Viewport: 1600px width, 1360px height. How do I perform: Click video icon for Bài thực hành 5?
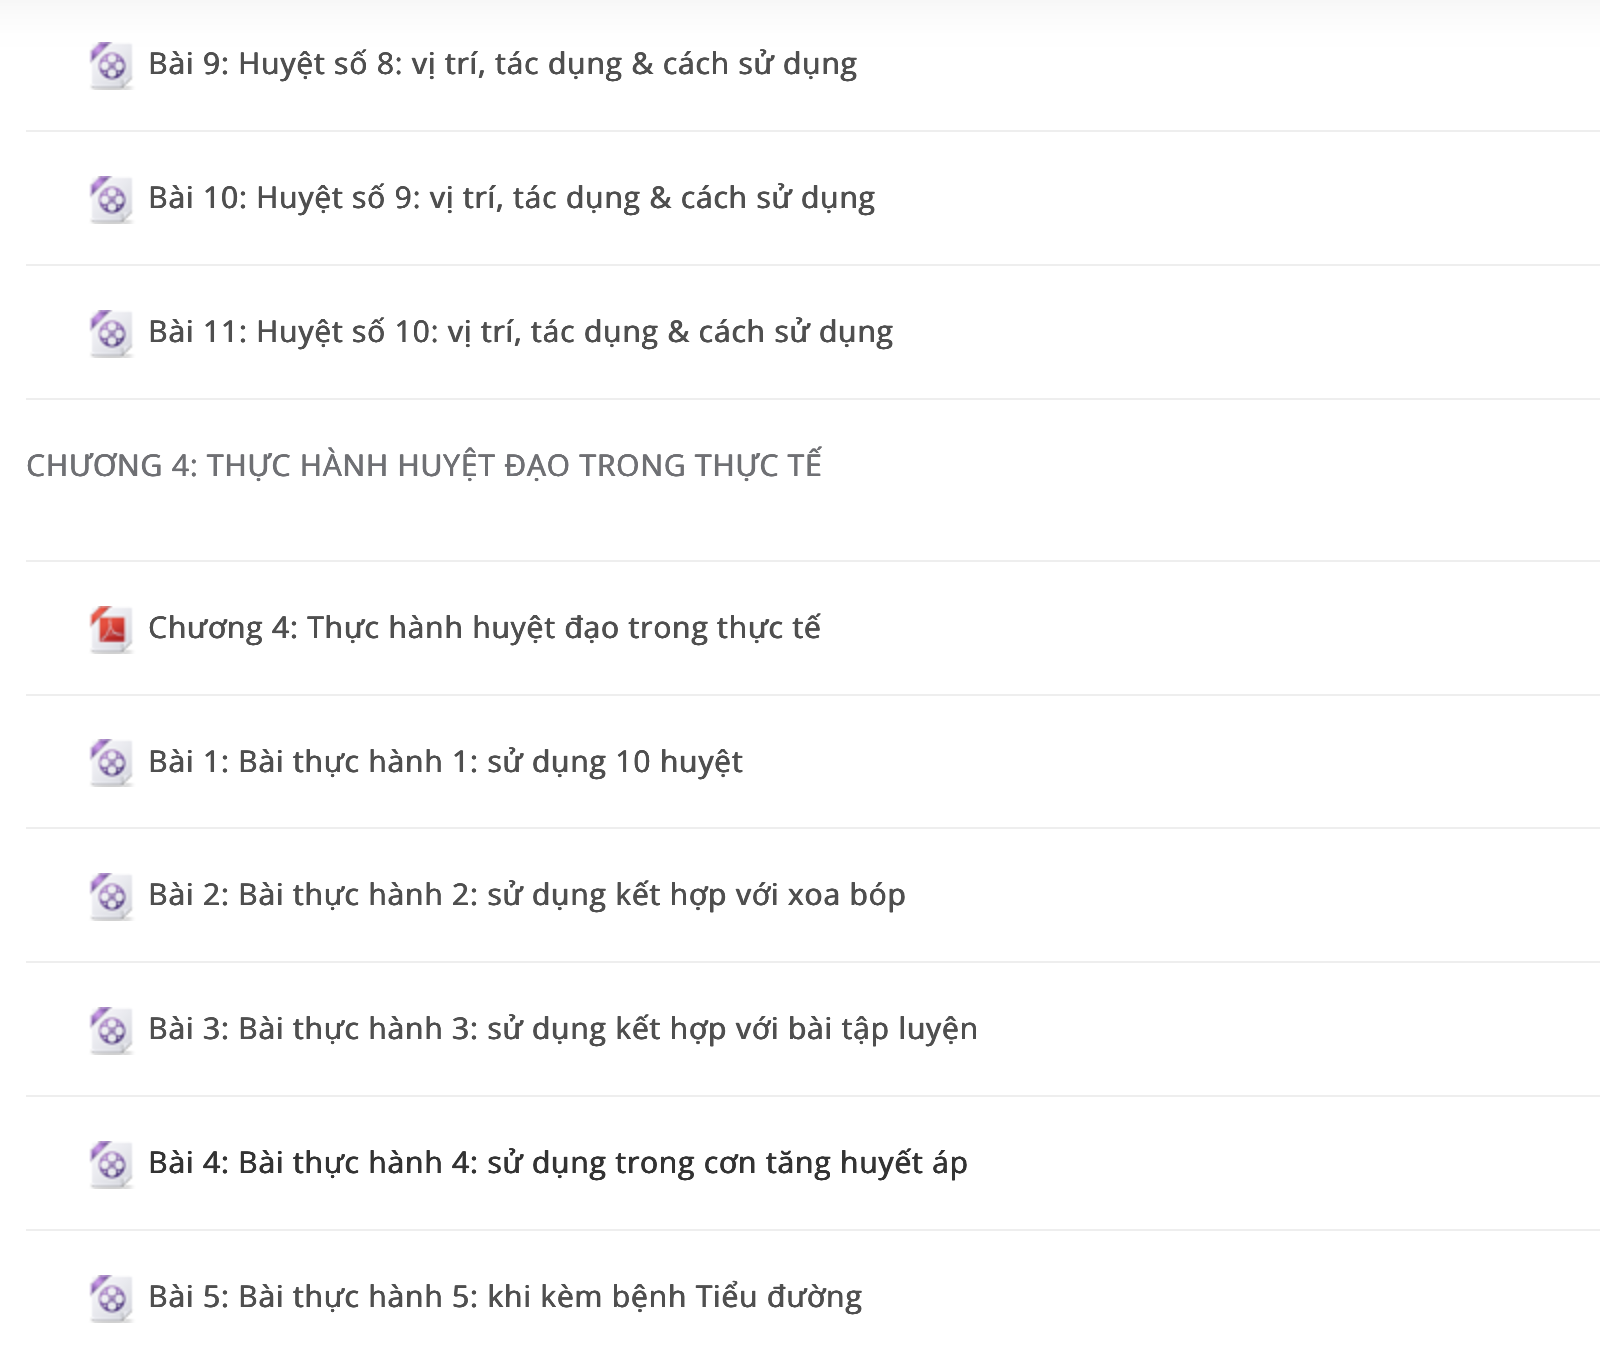[111, 1299]
